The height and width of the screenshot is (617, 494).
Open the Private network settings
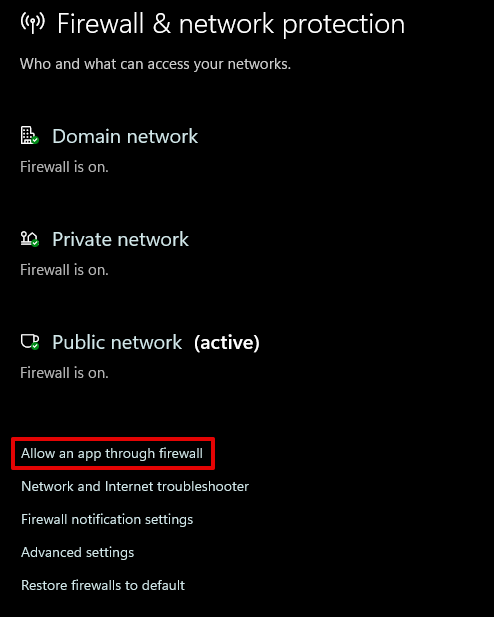[120, 239]
